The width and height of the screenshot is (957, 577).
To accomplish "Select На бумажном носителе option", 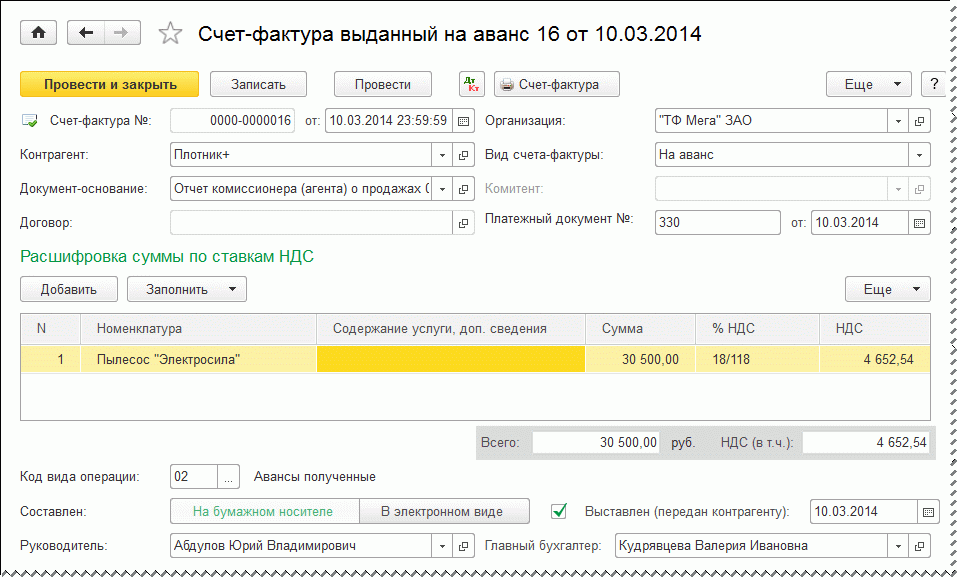I will tap(264, 511).
